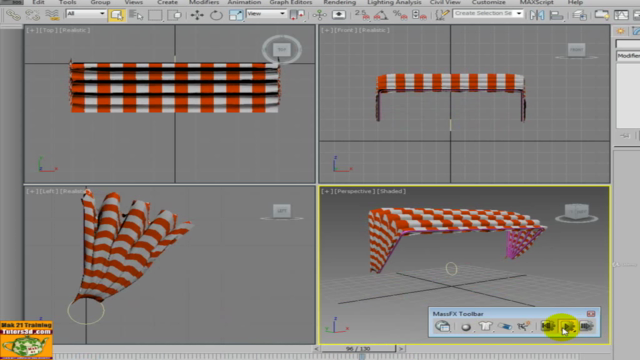Click the Use Pivot Point Center icon

[x=297, y=16]
